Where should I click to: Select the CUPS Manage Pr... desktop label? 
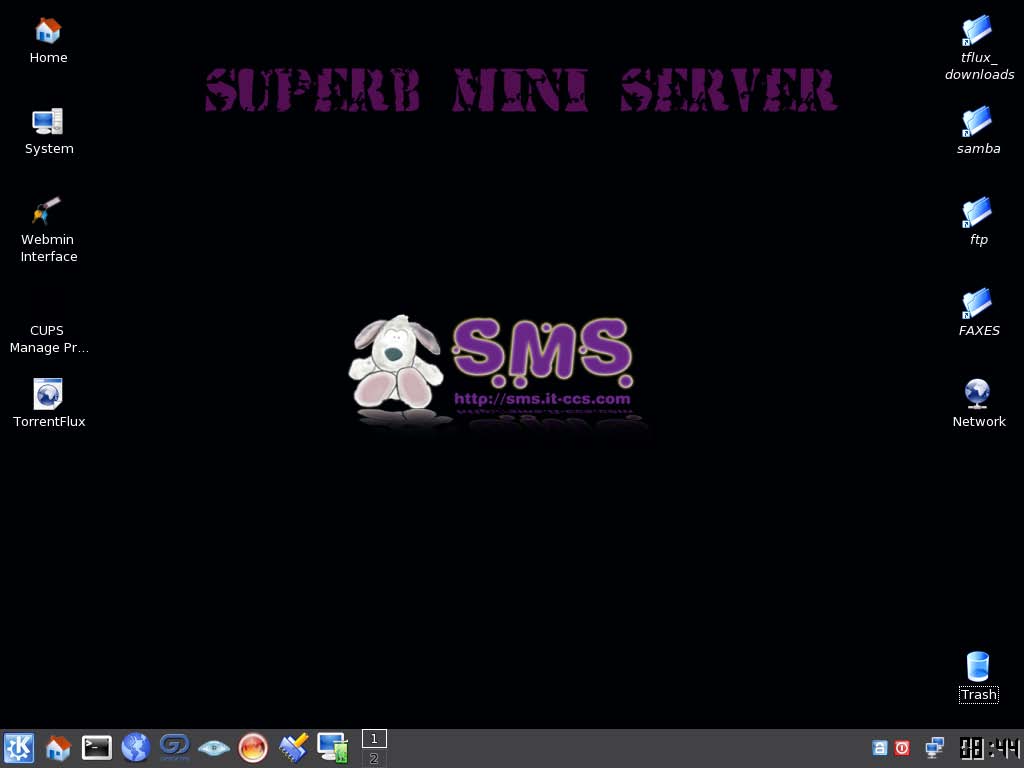tap(49, 339)
